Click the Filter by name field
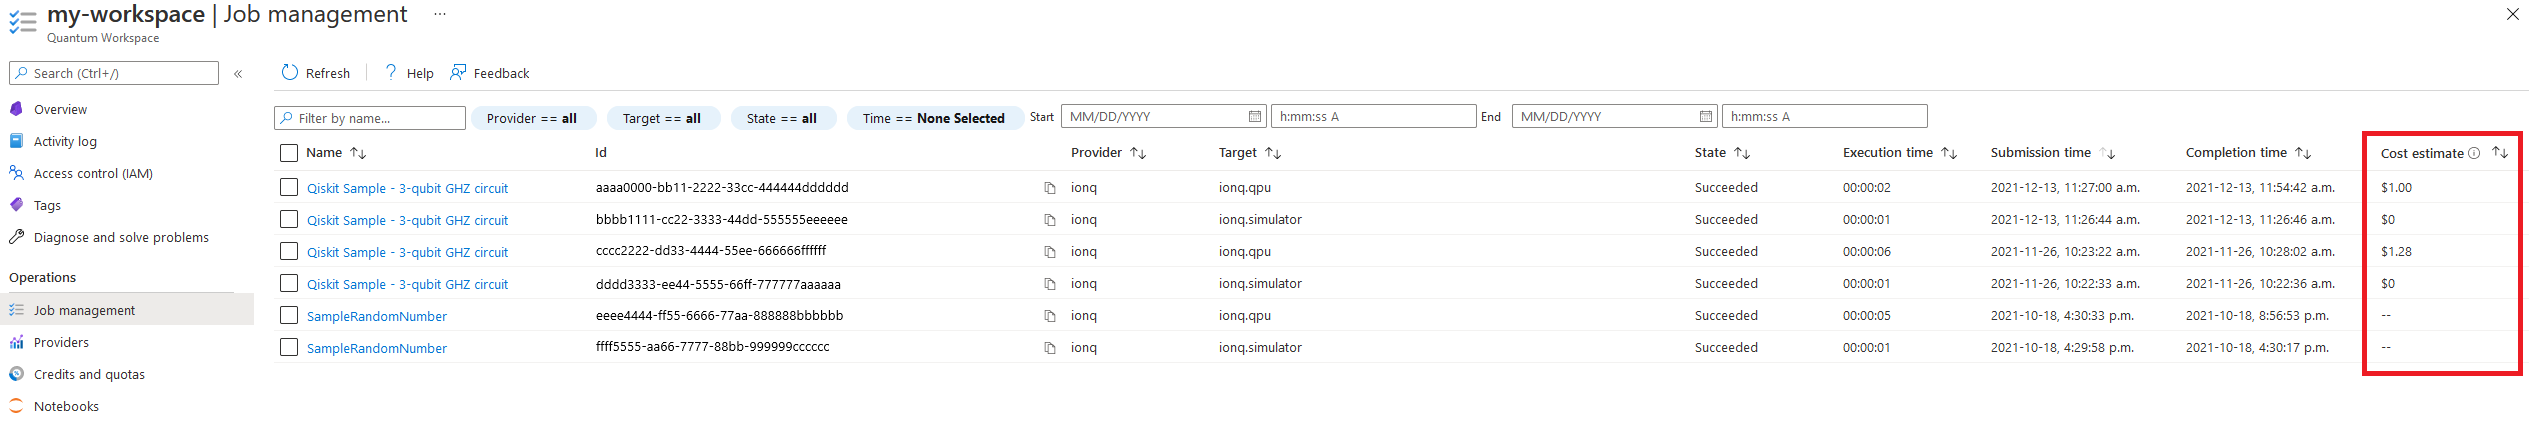The image size is (2531, 422). (x=370, y=118)
